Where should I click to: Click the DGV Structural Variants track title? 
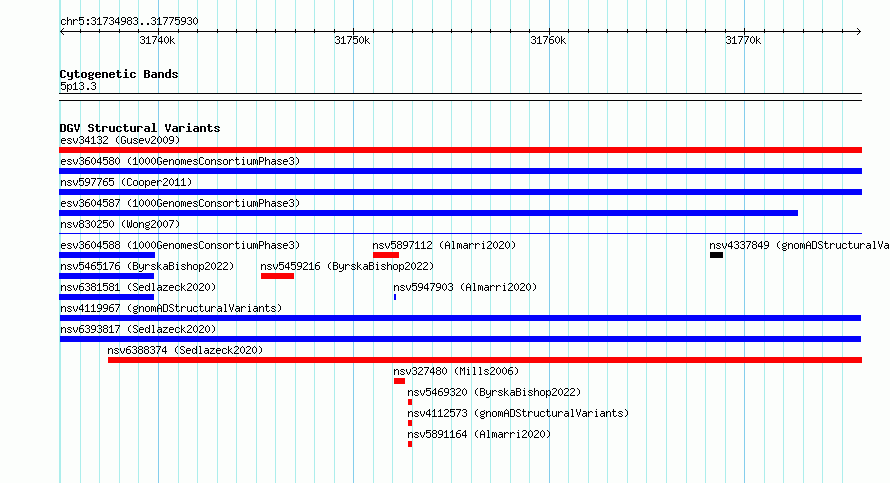[140, 128]
